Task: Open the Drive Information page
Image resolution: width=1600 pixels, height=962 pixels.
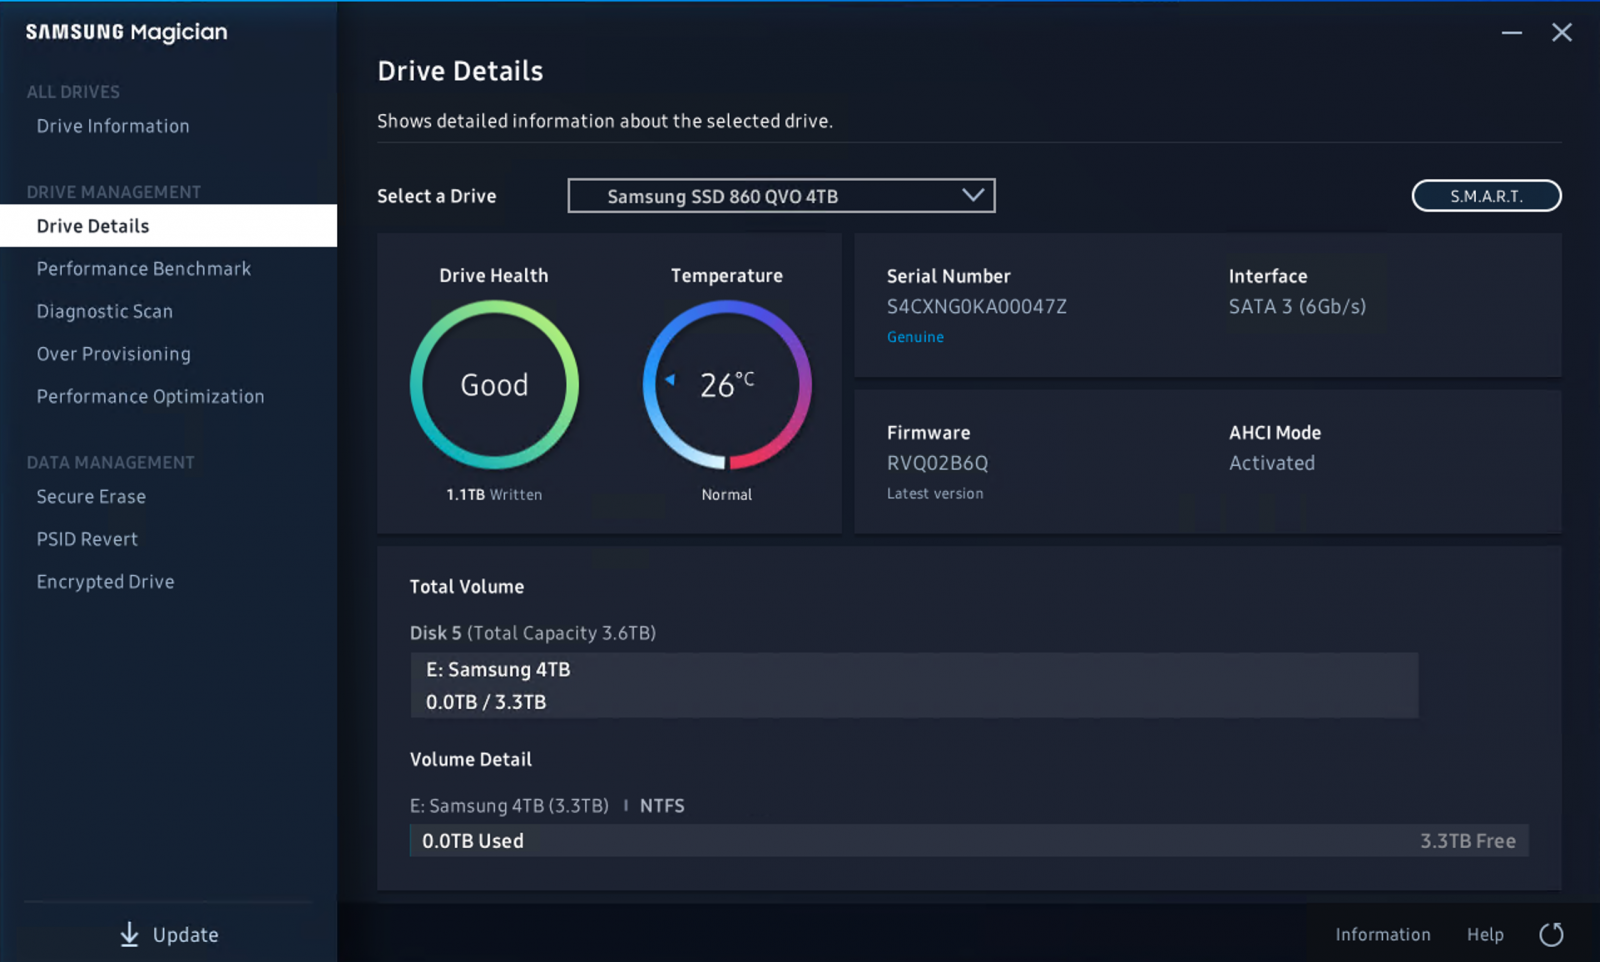Action: (113, 126)
